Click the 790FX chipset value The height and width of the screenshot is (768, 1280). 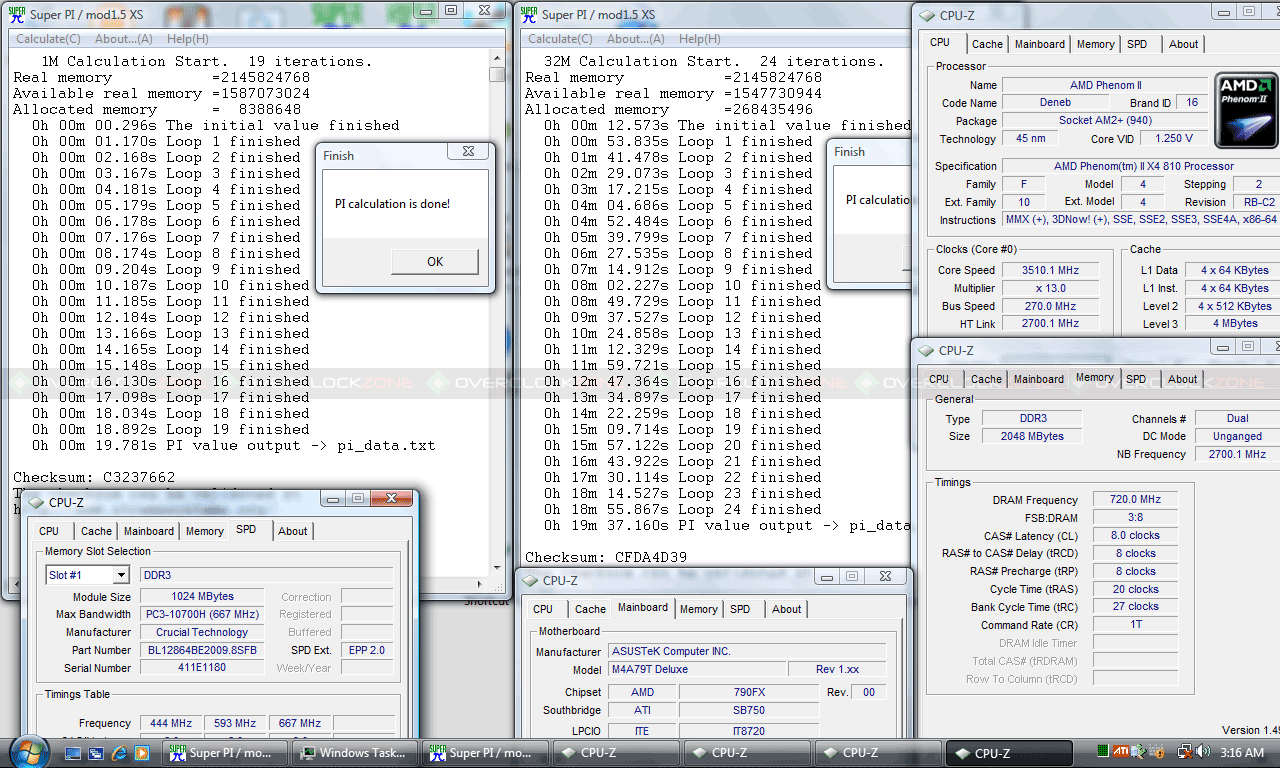pyautogui.click(x=749, y=692)
